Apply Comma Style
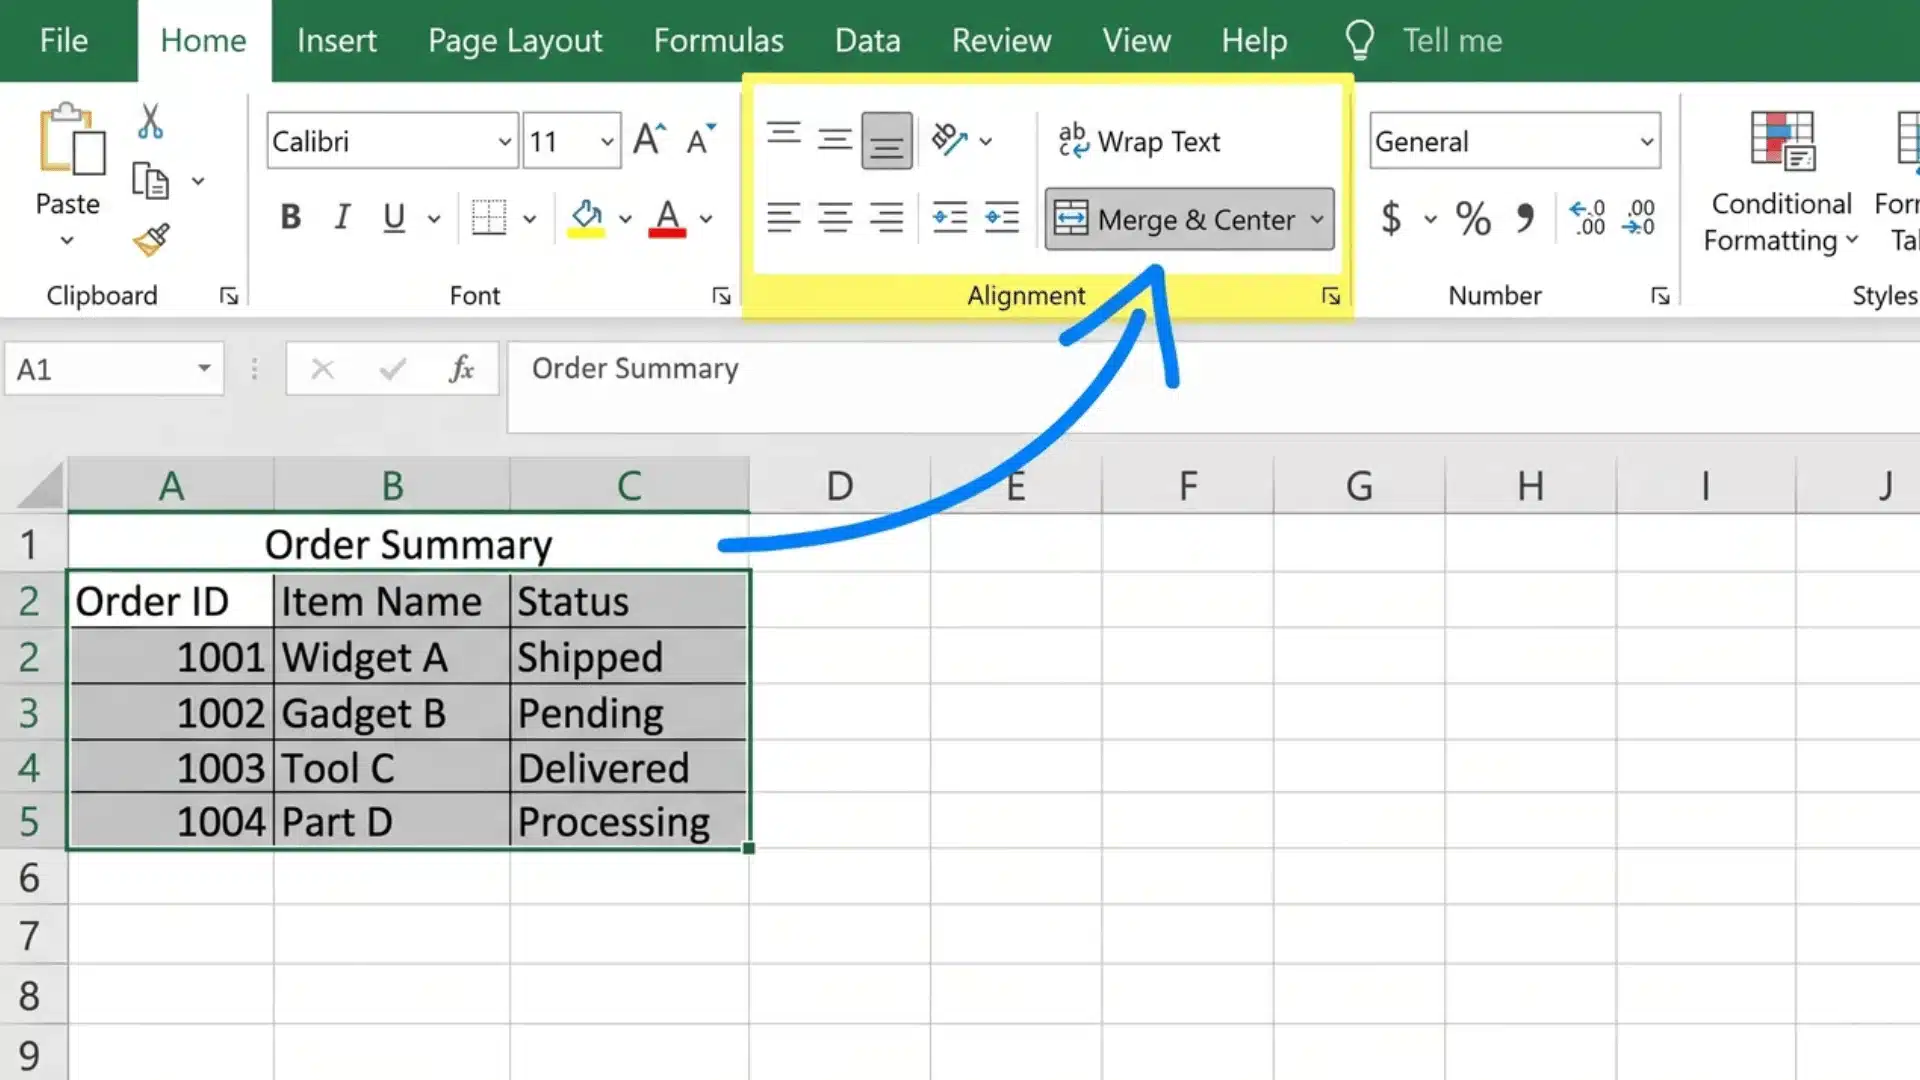This screenshot has height=1080, width=1920. pyautogui.click(x=1525, y=217)
